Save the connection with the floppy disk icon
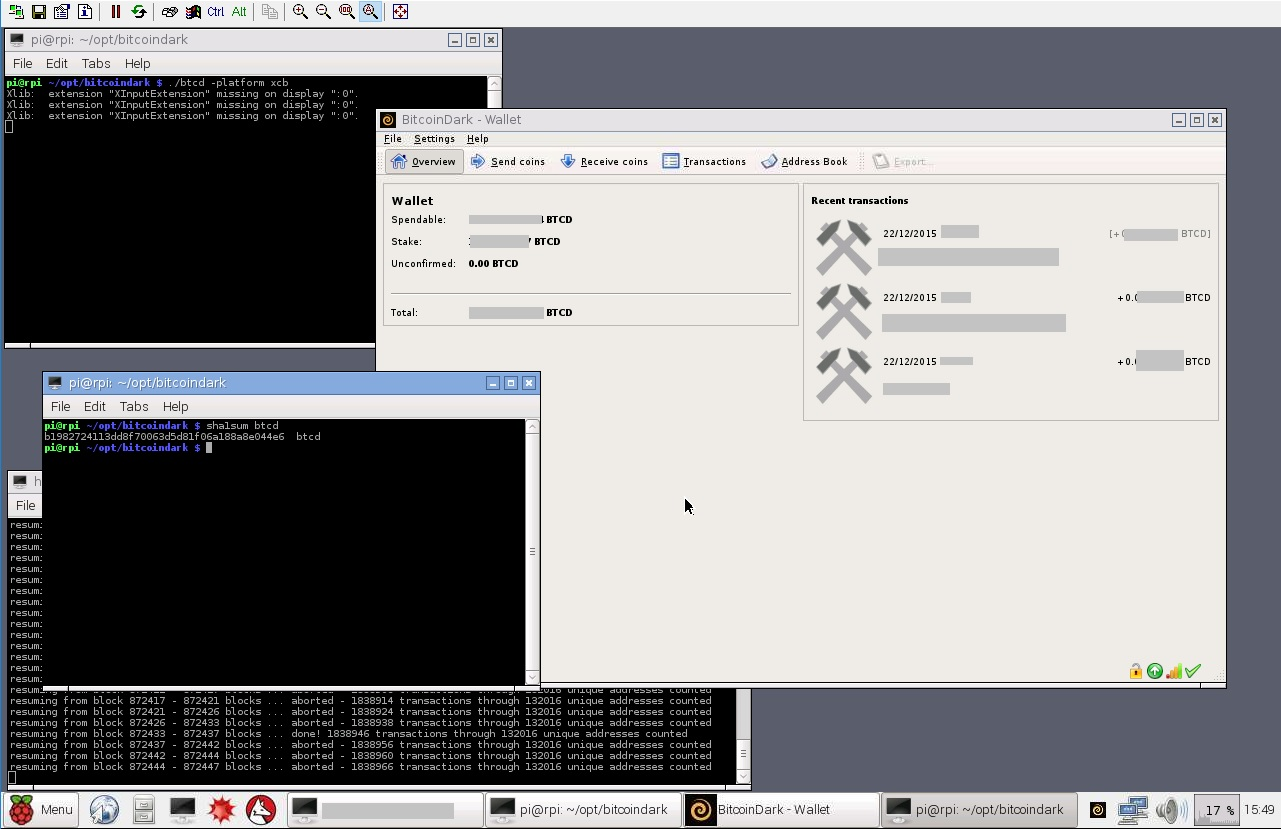The height and width of the screenshot is (829, 1281). [x=38, y=12]
